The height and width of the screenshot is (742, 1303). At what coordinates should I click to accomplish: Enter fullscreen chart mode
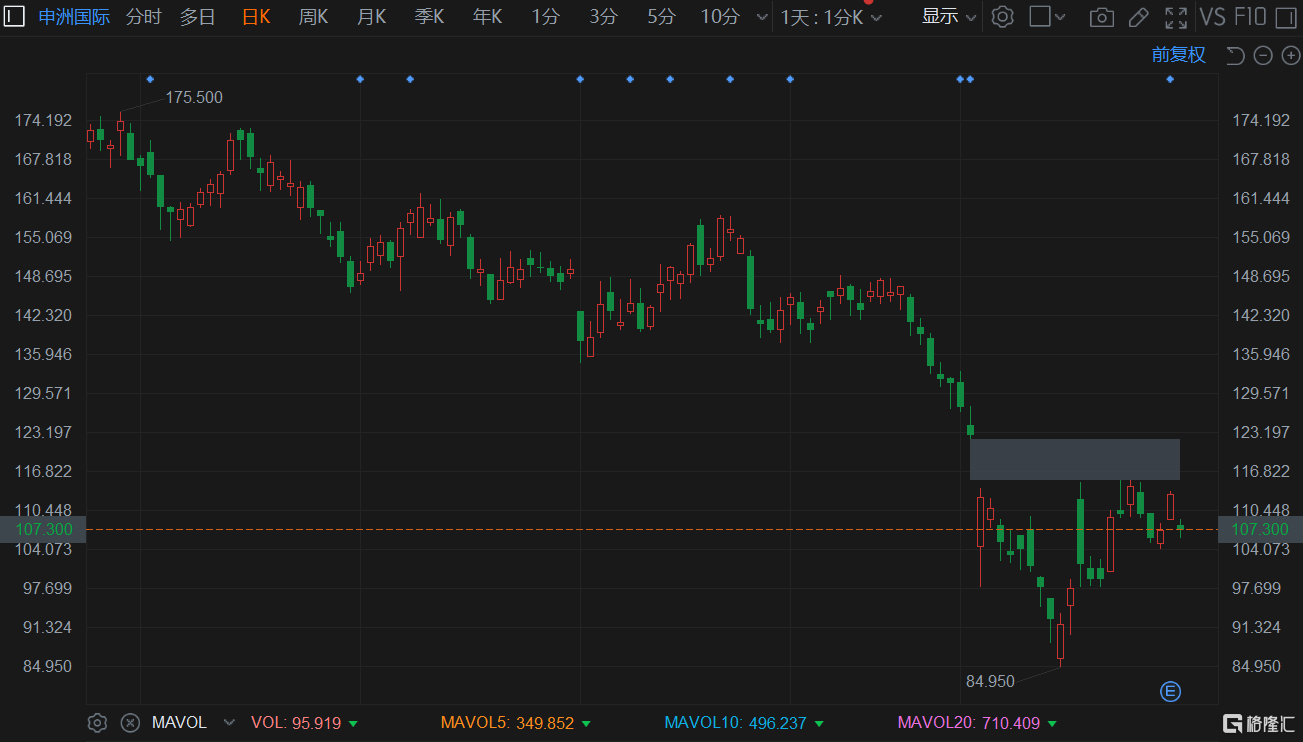[x=1176, y=17]
